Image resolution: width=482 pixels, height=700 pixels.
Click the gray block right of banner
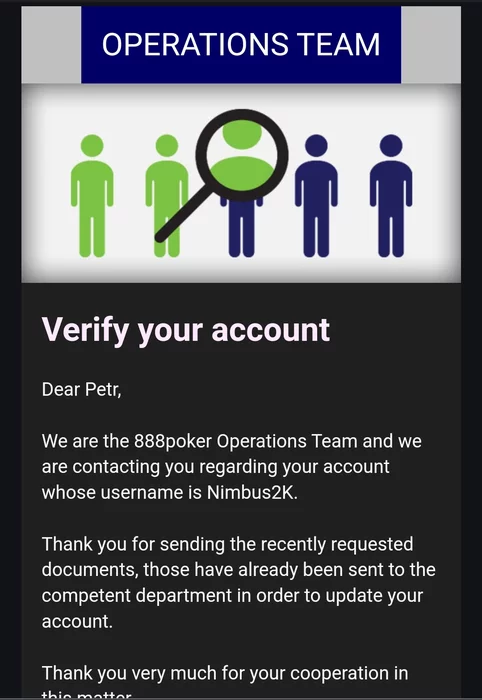click(431, 45)
